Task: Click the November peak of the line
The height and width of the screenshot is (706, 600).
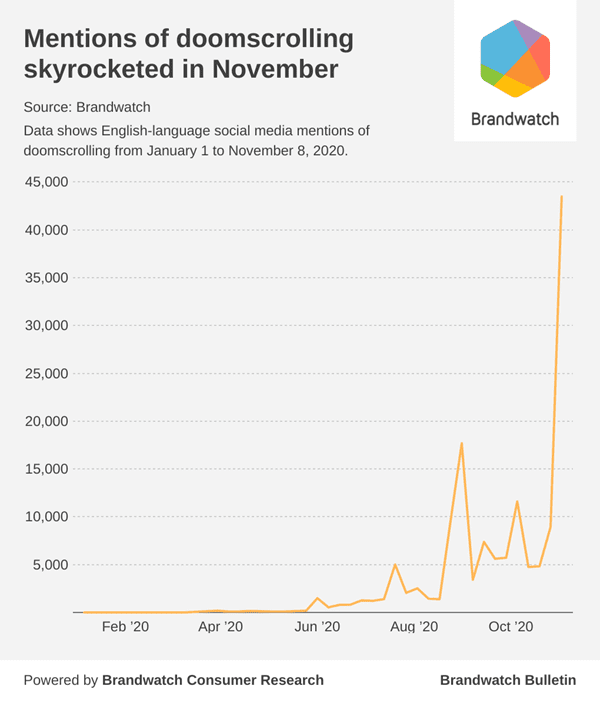Action: click(x=561, y=197)
